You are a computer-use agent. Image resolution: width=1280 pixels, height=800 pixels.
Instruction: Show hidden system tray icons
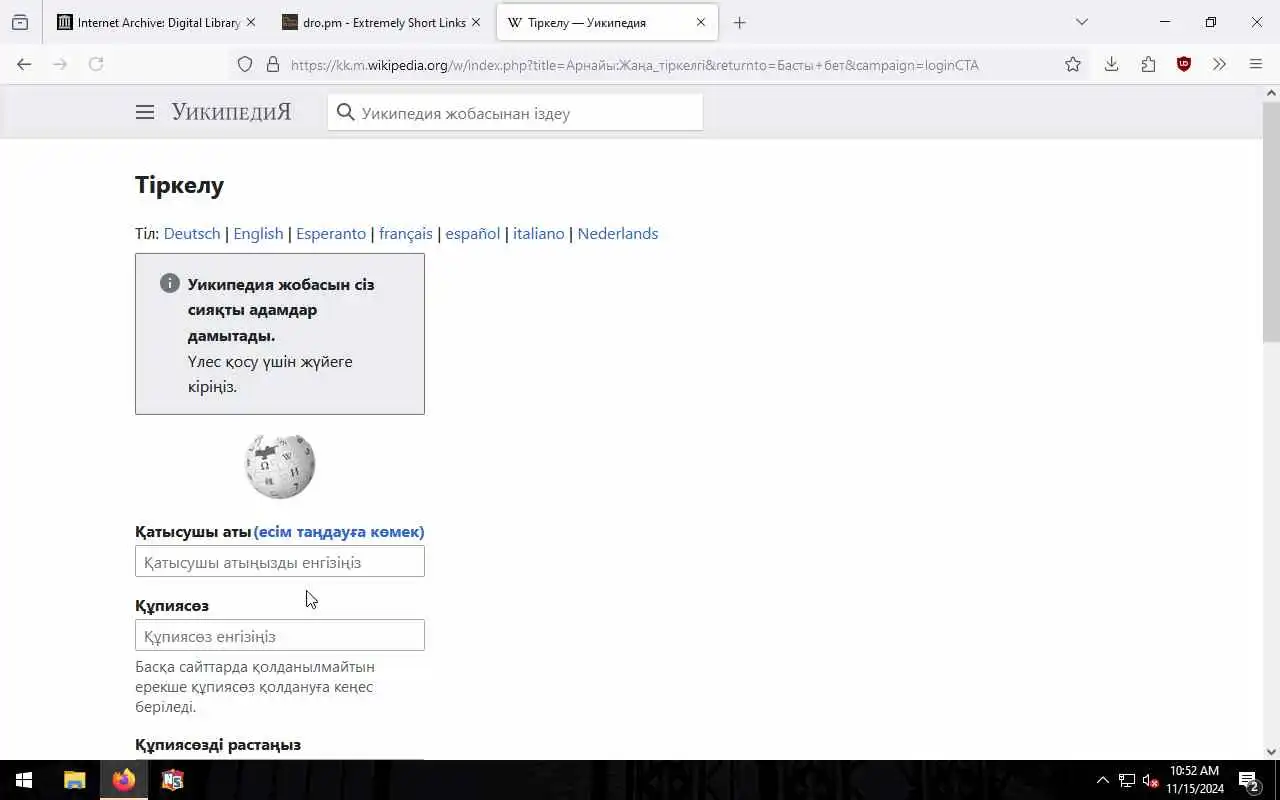click(x=1102, y=780)
